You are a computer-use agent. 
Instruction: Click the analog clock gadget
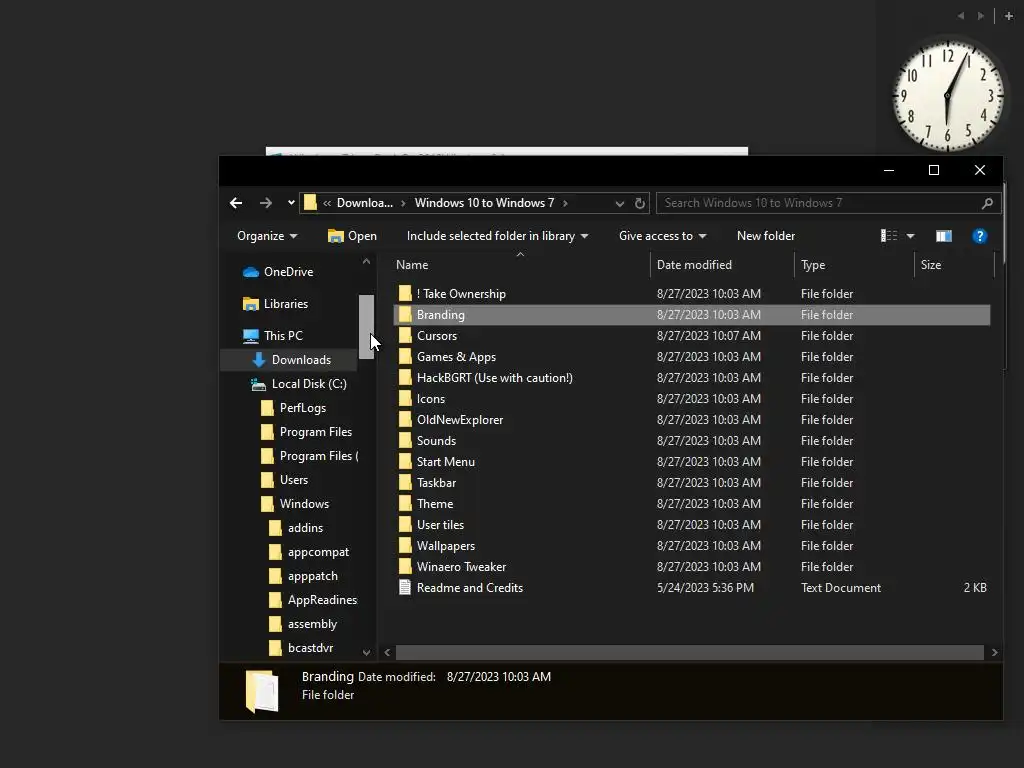[x=947, y=97]
